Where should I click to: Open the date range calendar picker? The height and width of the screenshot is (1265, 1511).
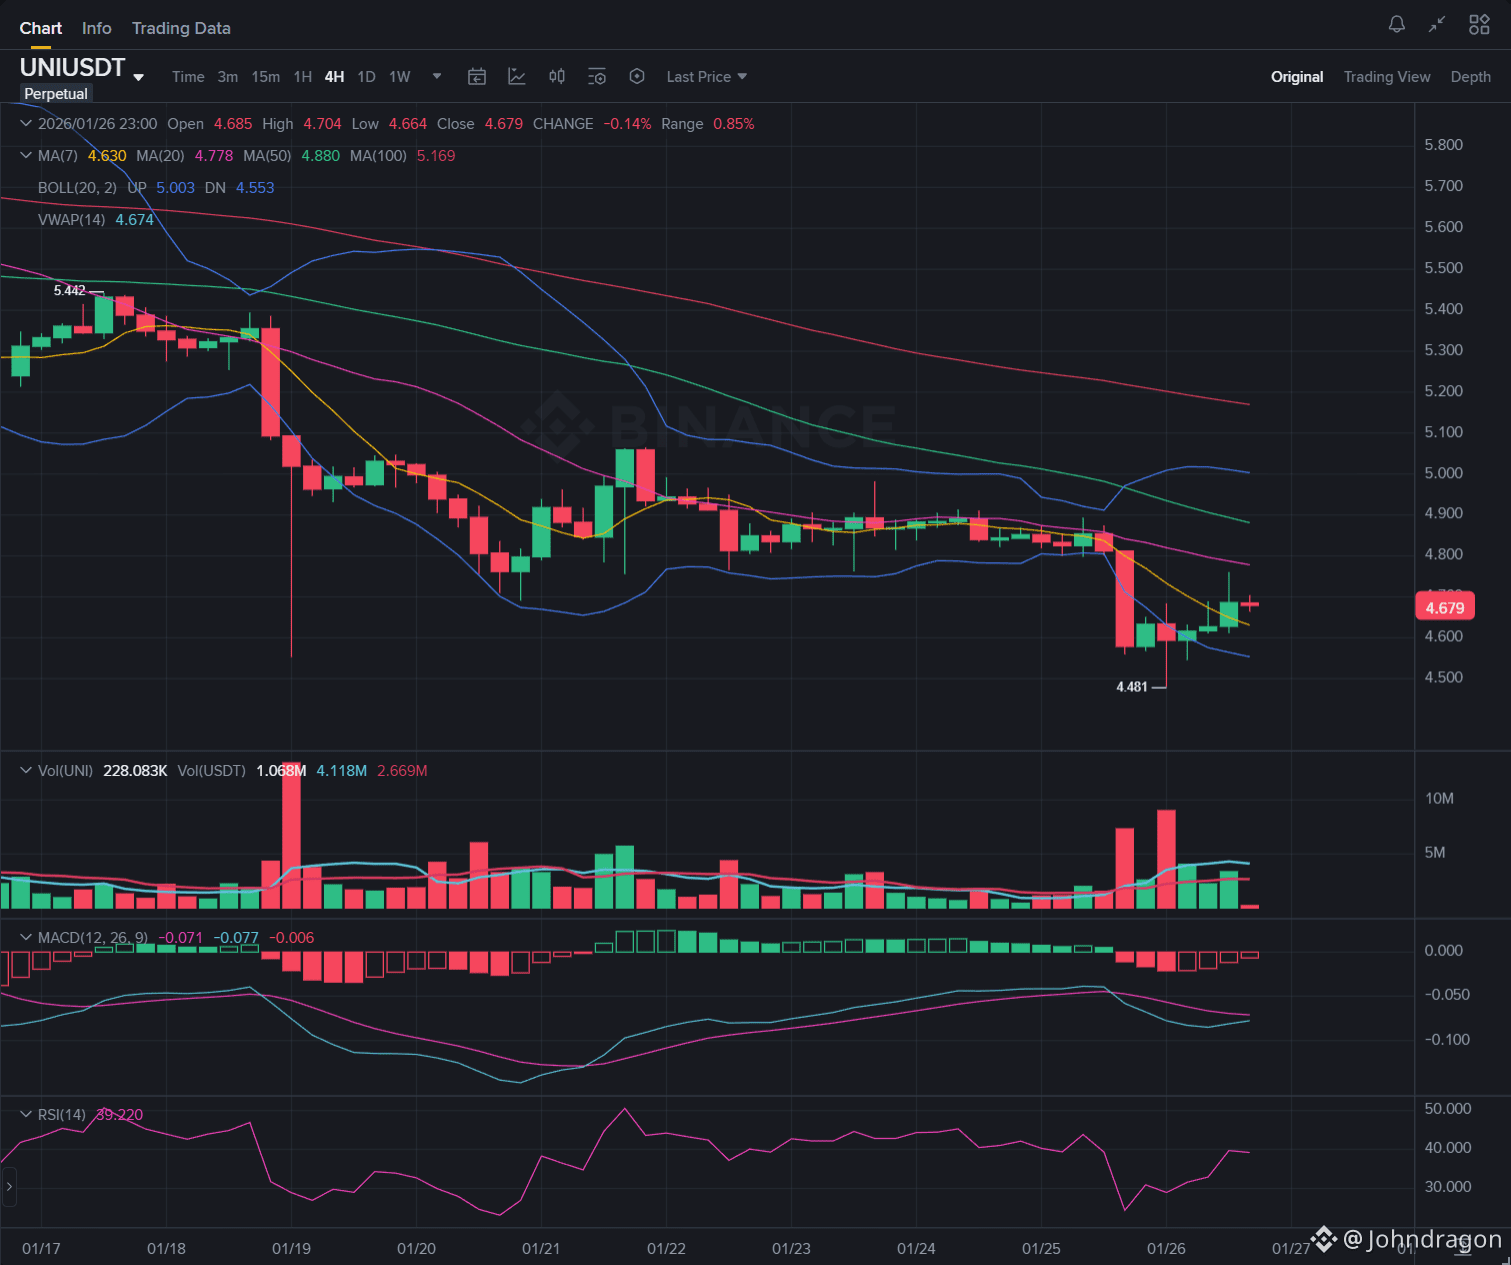pyautogui.click(x=477, y=76)
